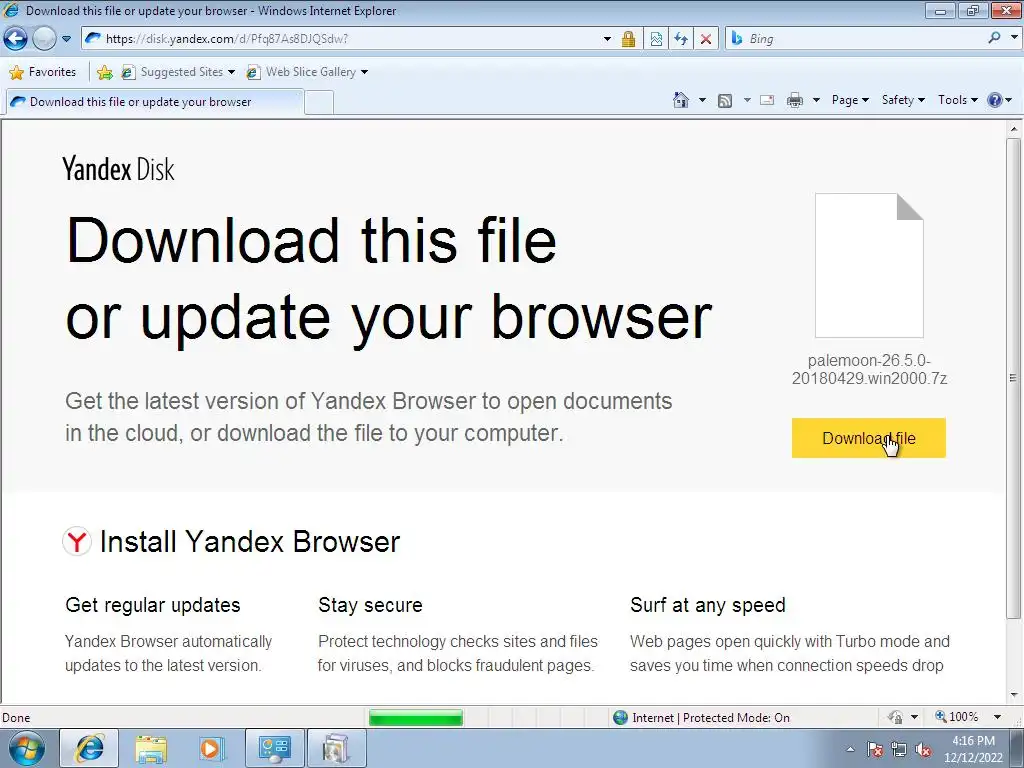Click the muted volume speaker icon
This screenshot has width=1024, height=768.
pos(923,749)
